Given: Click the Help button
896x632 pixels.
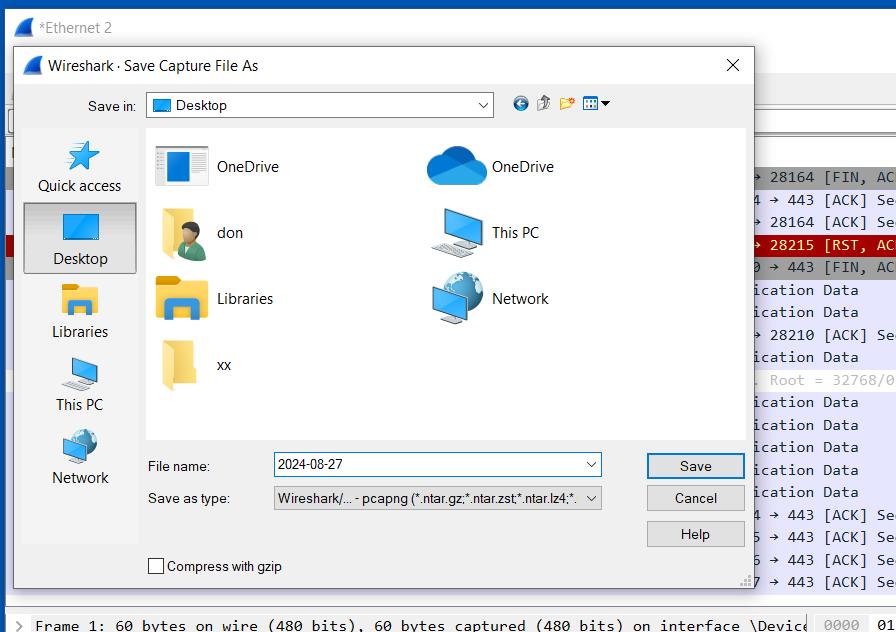Looking at the screenshot, I should tap(695, 534).
